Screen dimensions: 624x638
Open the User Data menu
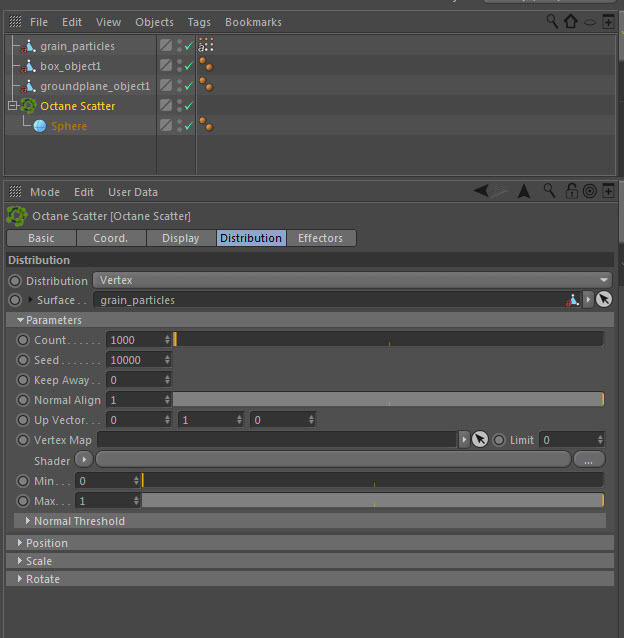pyautogui.click(x=133, y=192)
